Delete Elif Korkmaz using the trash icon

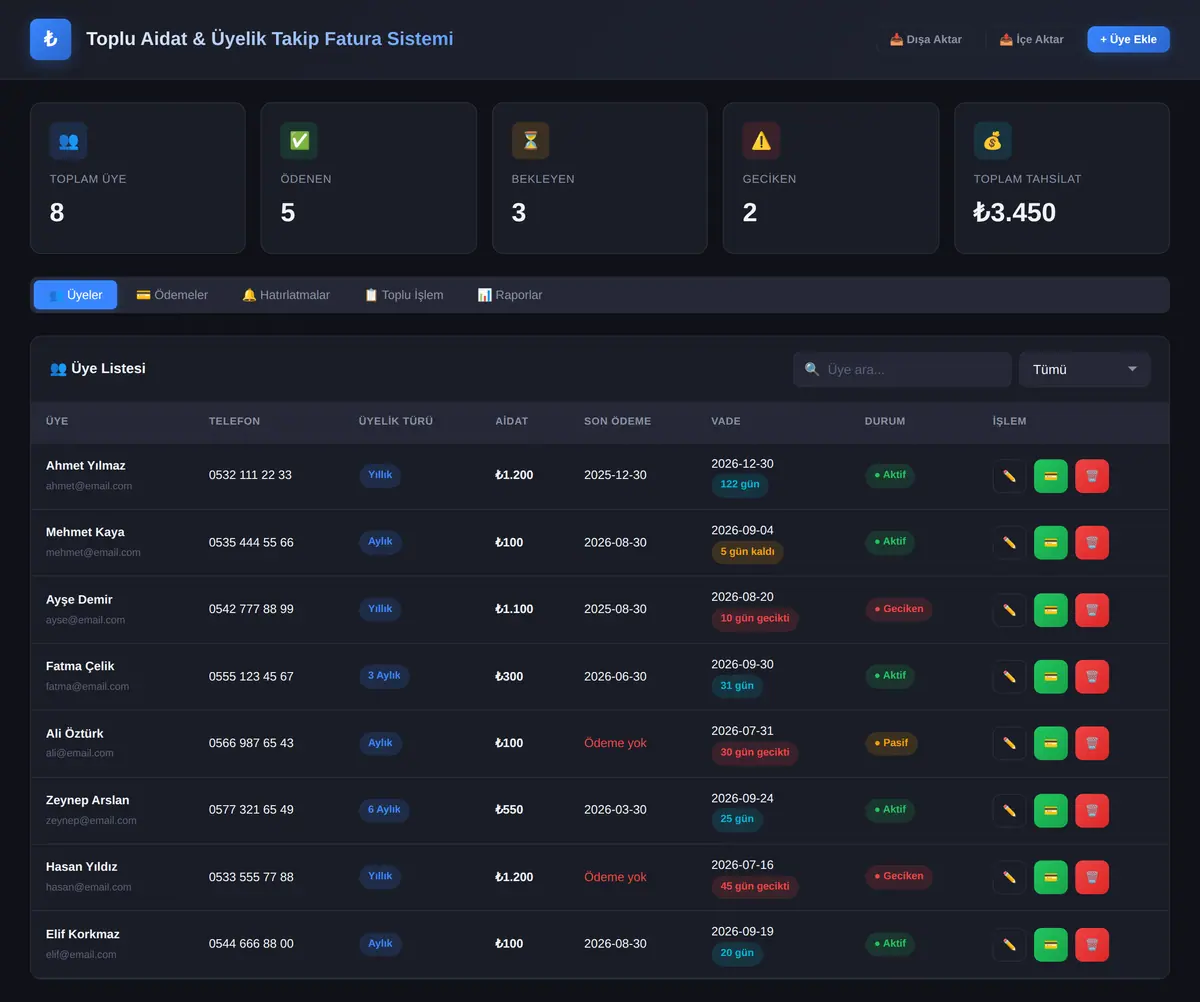(1092, 945)
